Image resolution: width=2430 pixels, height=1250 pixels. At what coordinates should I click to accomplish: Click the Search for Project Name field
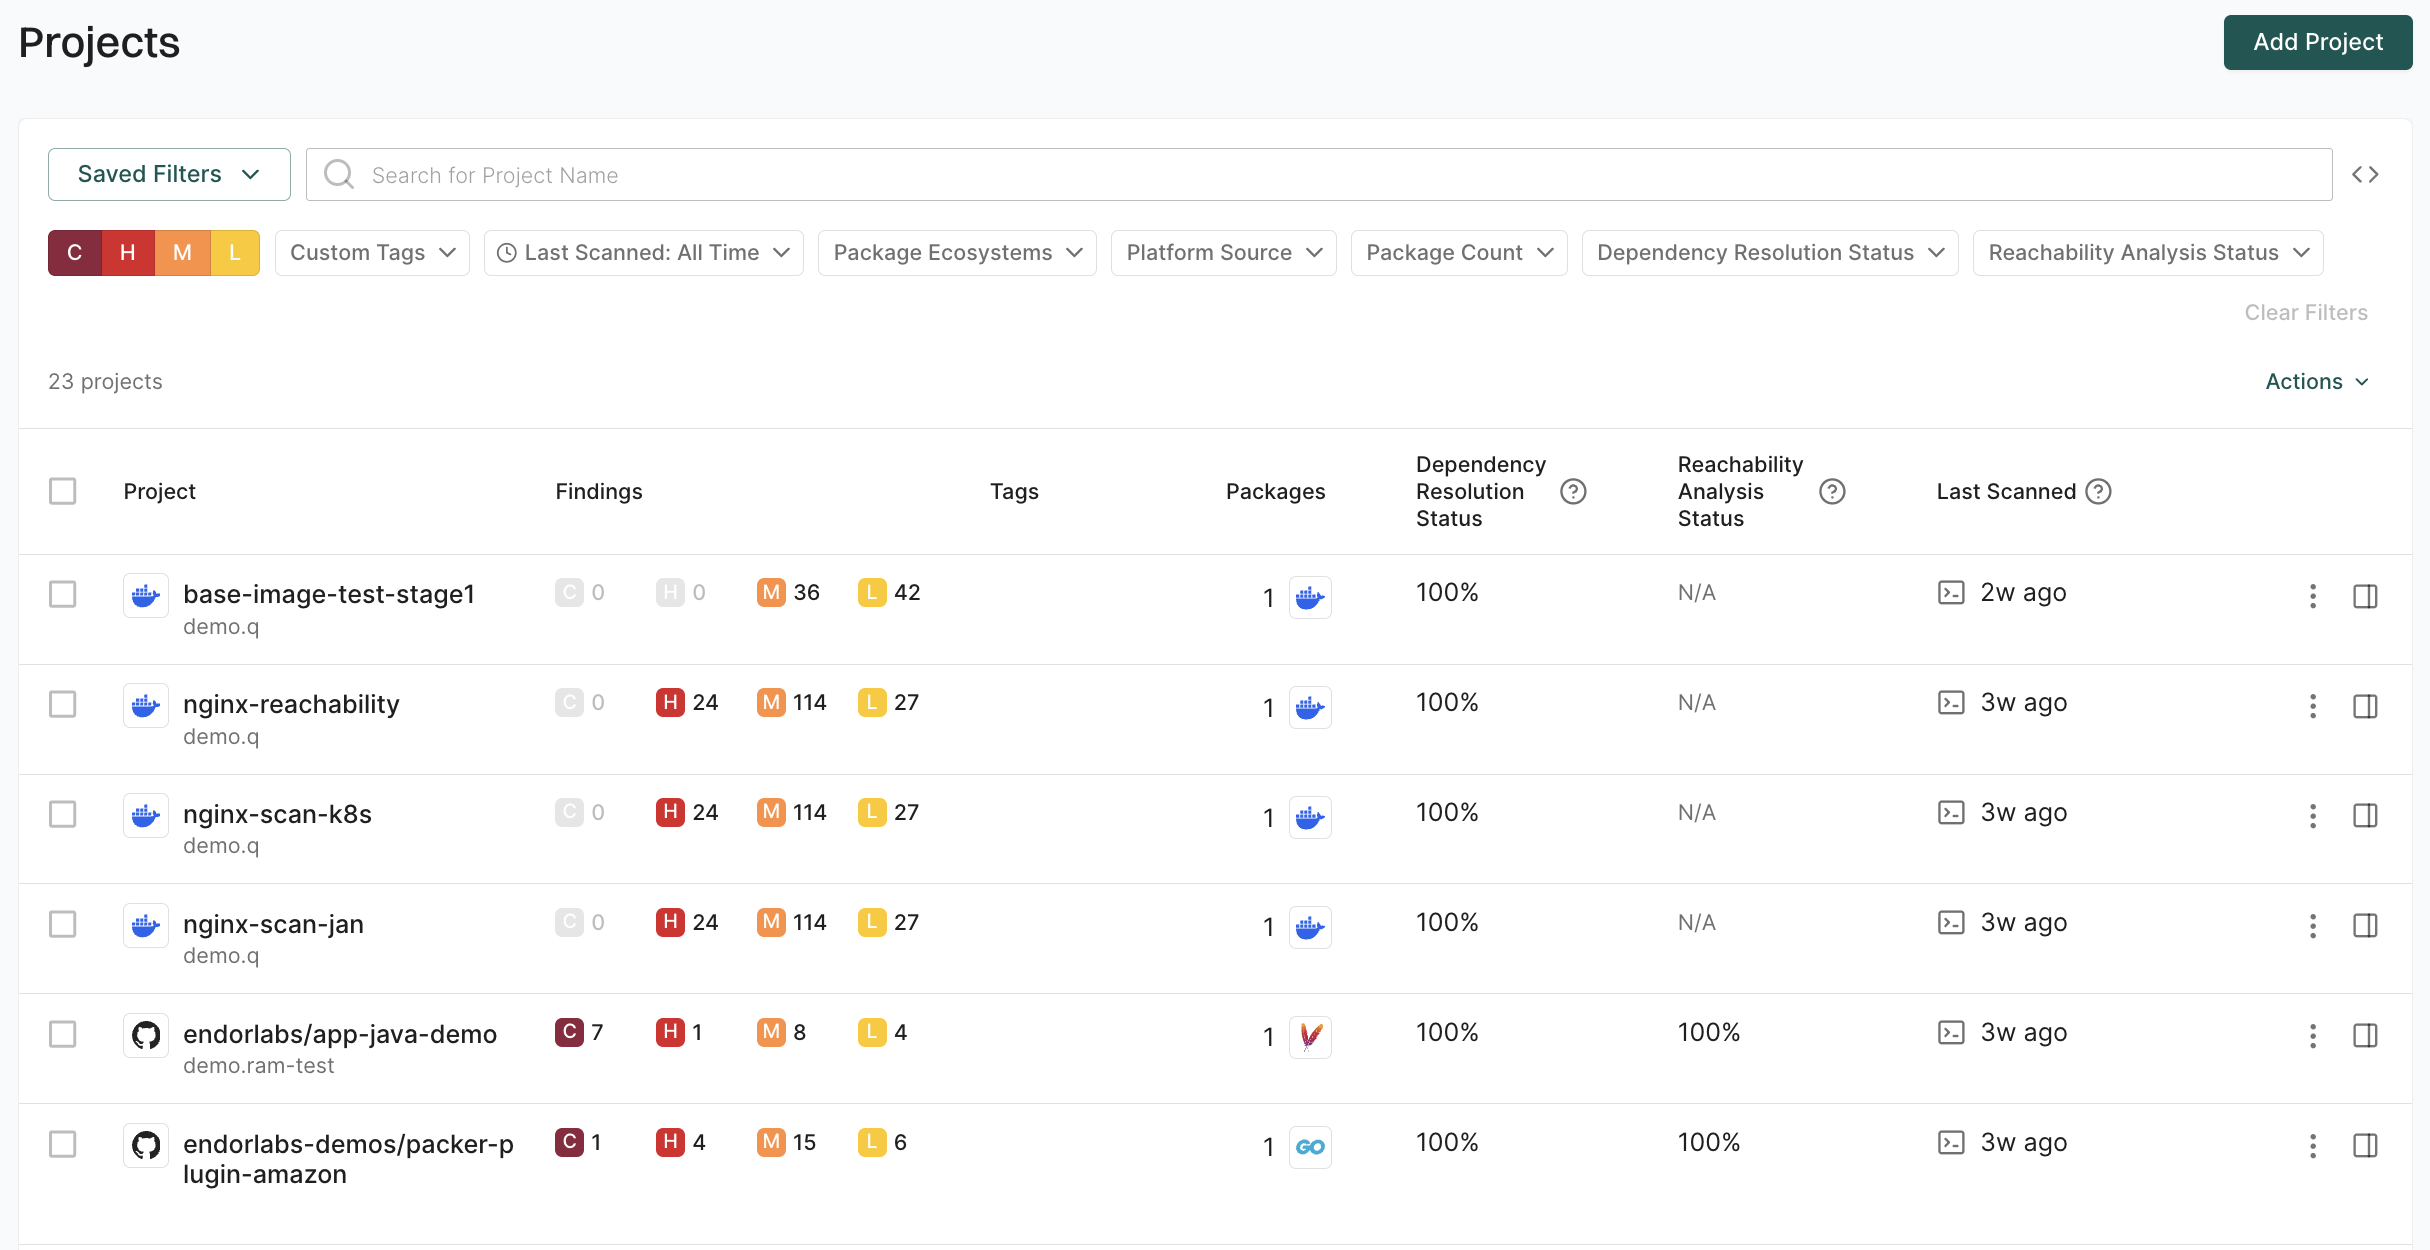(x=1318, y=175)
